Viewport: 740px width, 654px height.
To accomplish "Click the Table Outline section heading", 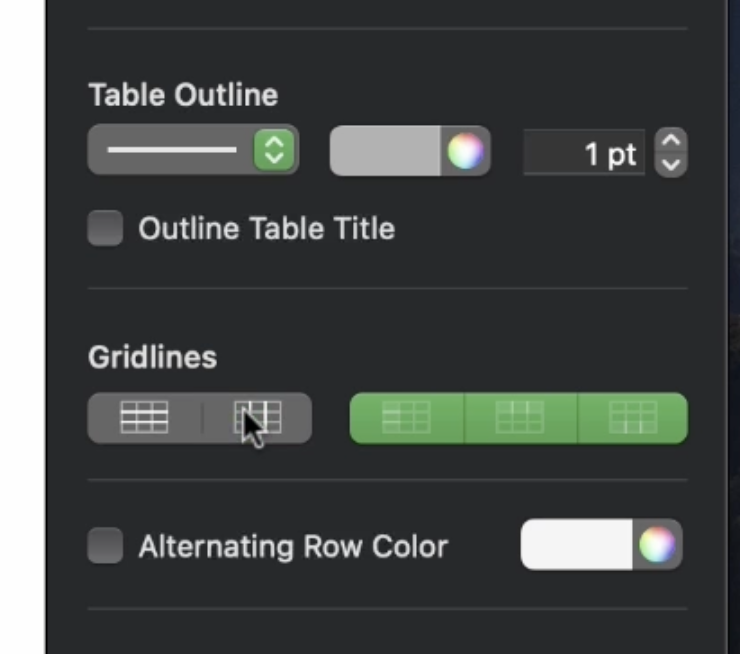I will tap(183, 95).
